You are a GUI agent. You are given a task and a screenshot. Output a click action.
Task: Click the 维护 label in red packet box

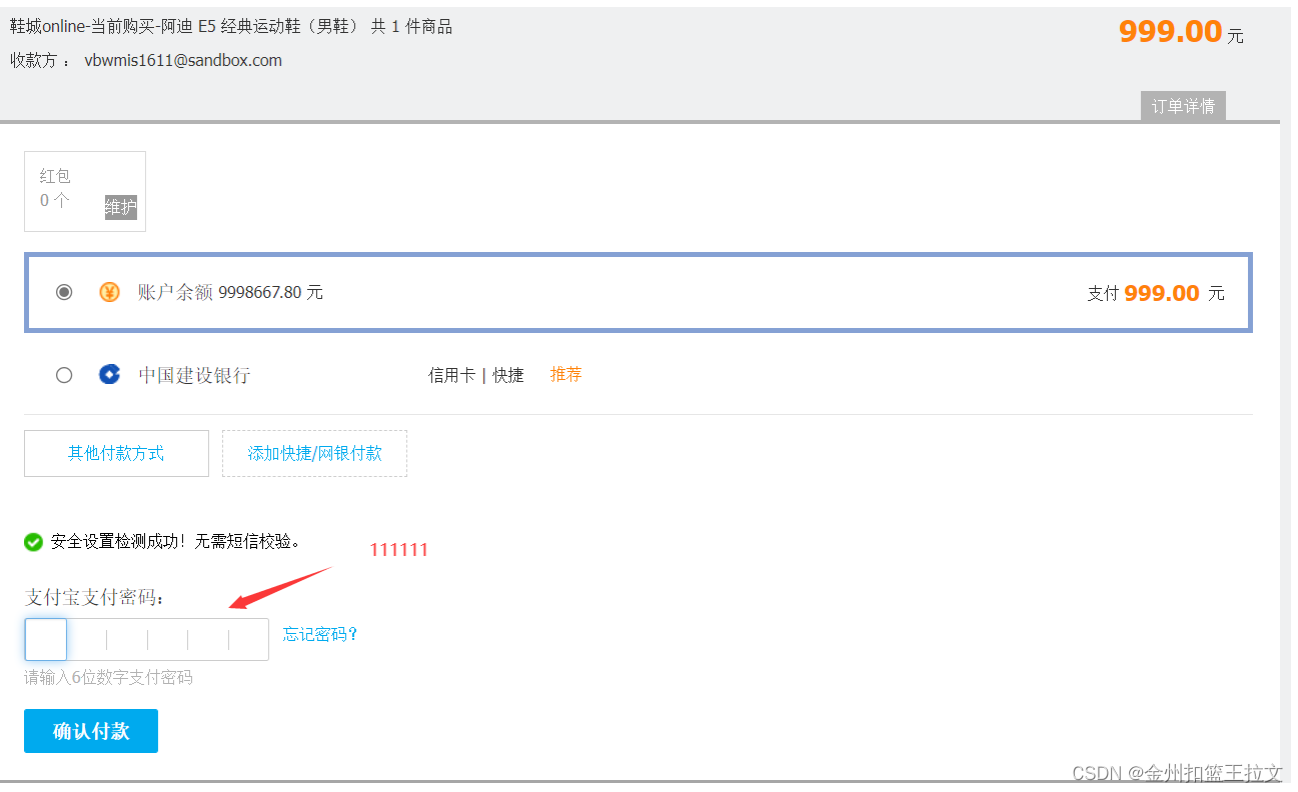coord(120,207)
